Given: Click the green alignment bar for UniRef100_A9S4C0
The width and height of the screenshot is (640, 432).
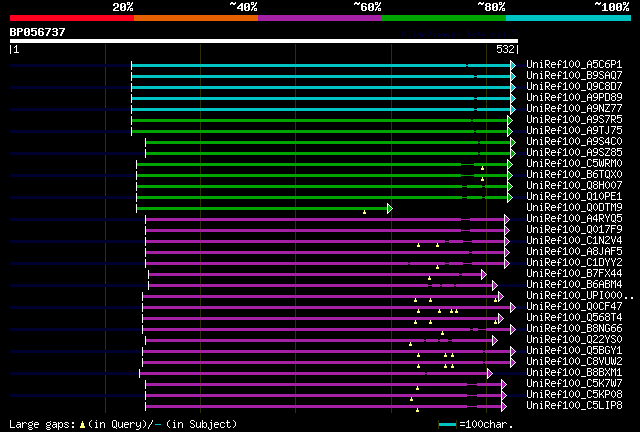Looking at the screenshot, I should (328, 143).
